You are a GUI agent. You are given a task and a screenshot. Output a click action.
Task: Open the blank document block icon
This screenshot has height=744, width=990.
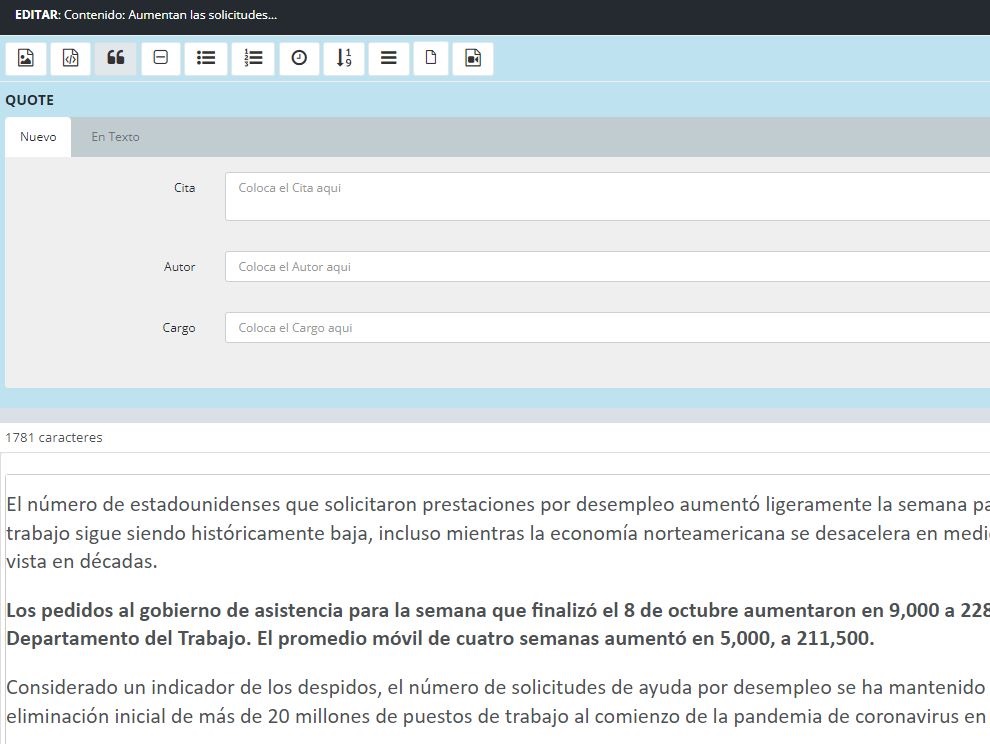(430, 58)
